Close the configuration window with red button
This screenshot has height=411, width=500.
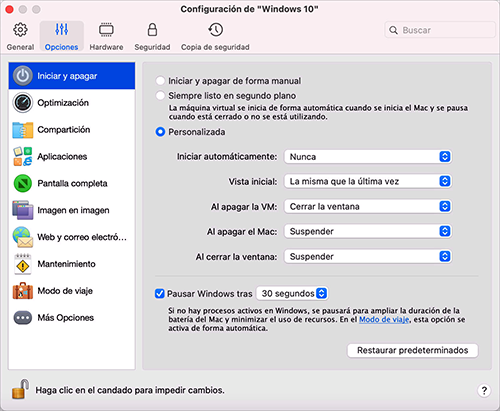9,9
